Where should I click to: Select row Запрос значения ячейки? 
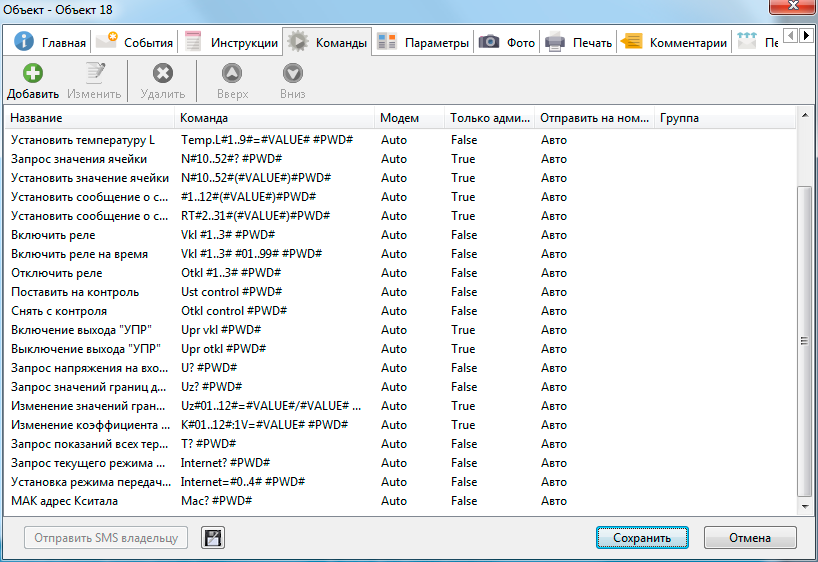400,159
